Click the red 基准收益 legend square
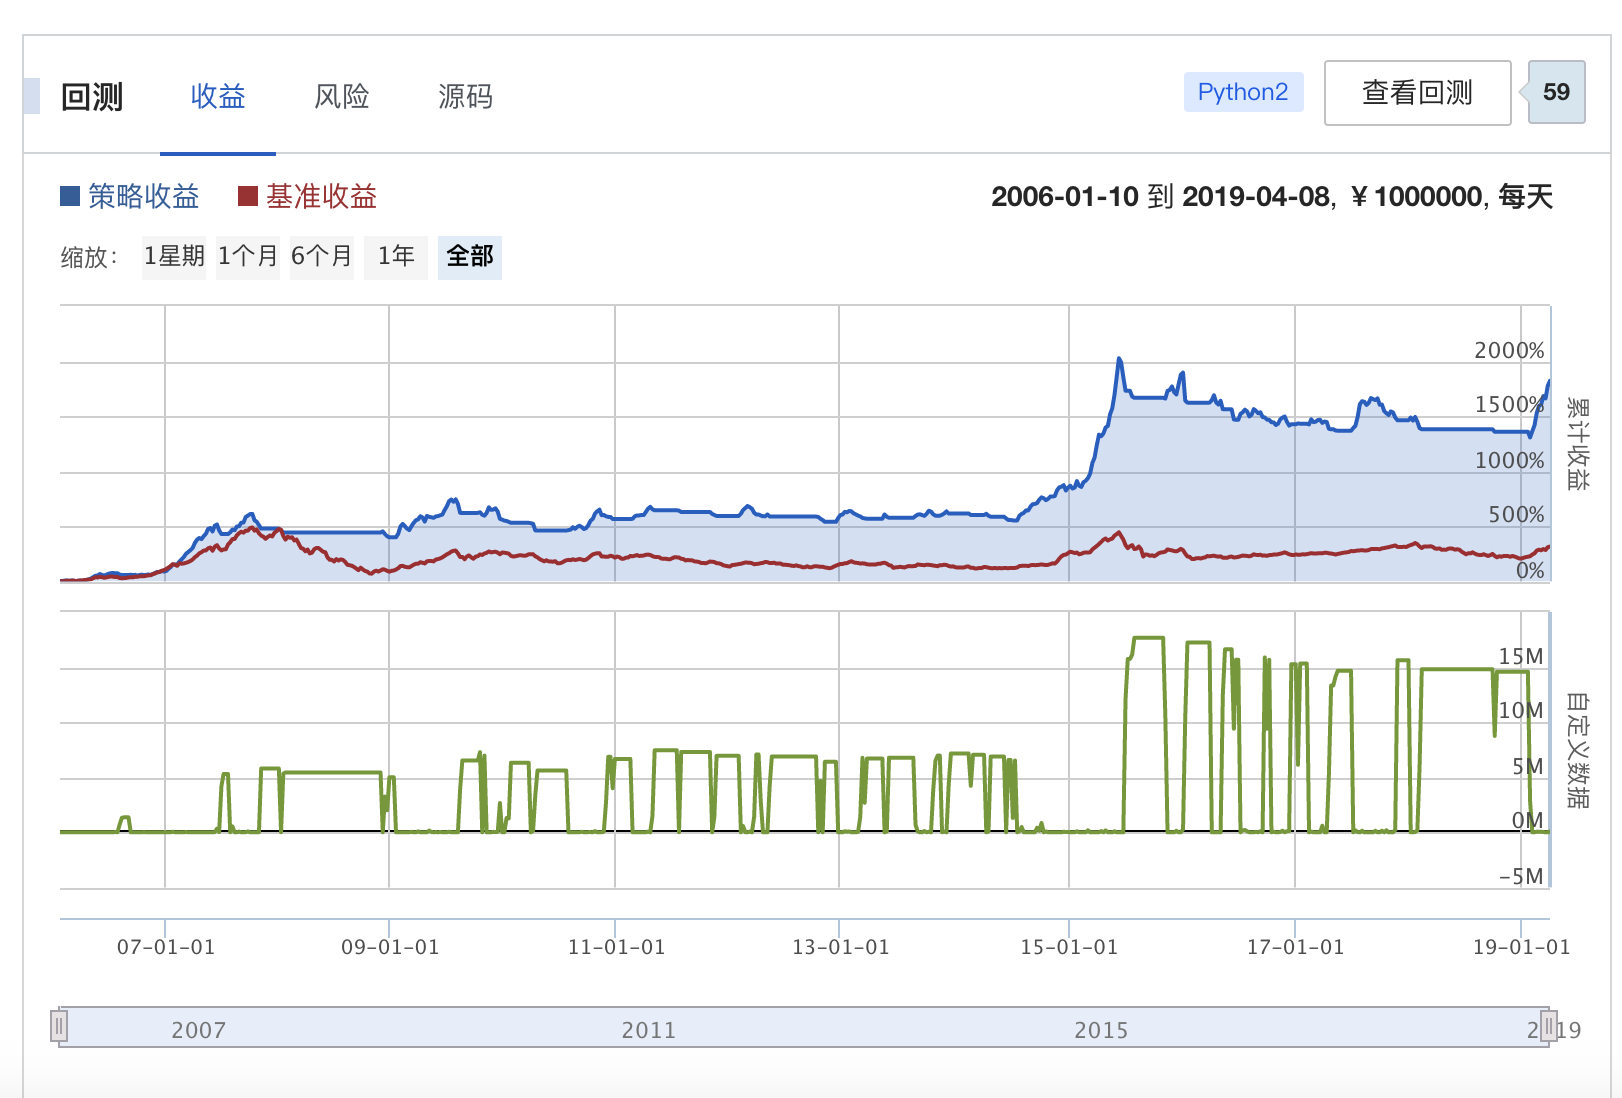This screenshot has width=1622, height=1098. point(248,196)
